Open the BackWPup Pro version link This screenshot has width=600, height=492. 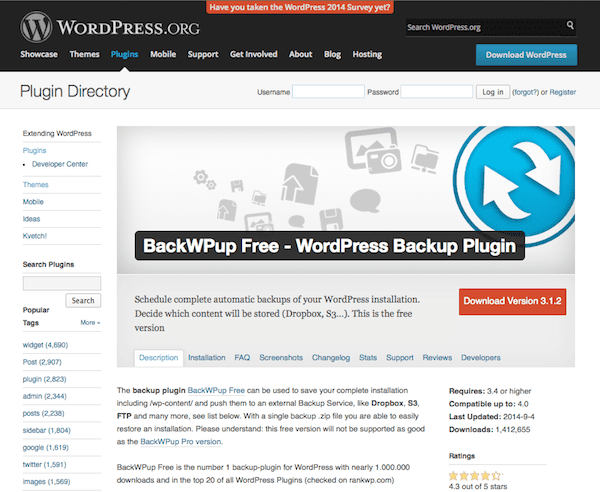pos(181,441)
